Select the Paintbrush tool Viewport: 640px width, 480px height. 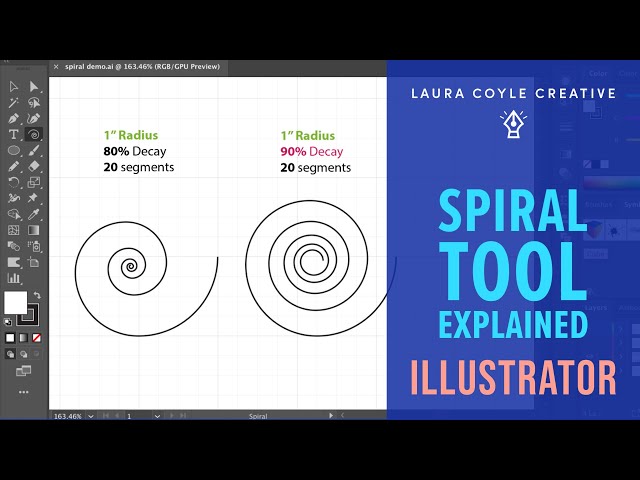[x=34, y=150]
